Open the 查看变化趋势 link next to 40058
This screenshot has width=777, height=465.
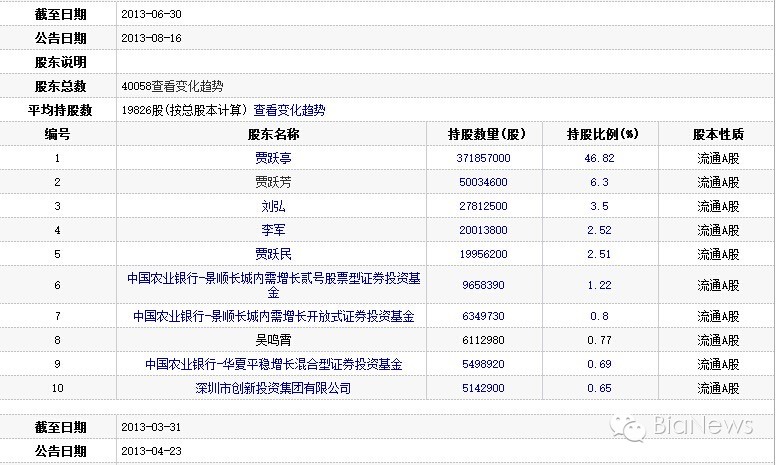[x=187, y=86]
